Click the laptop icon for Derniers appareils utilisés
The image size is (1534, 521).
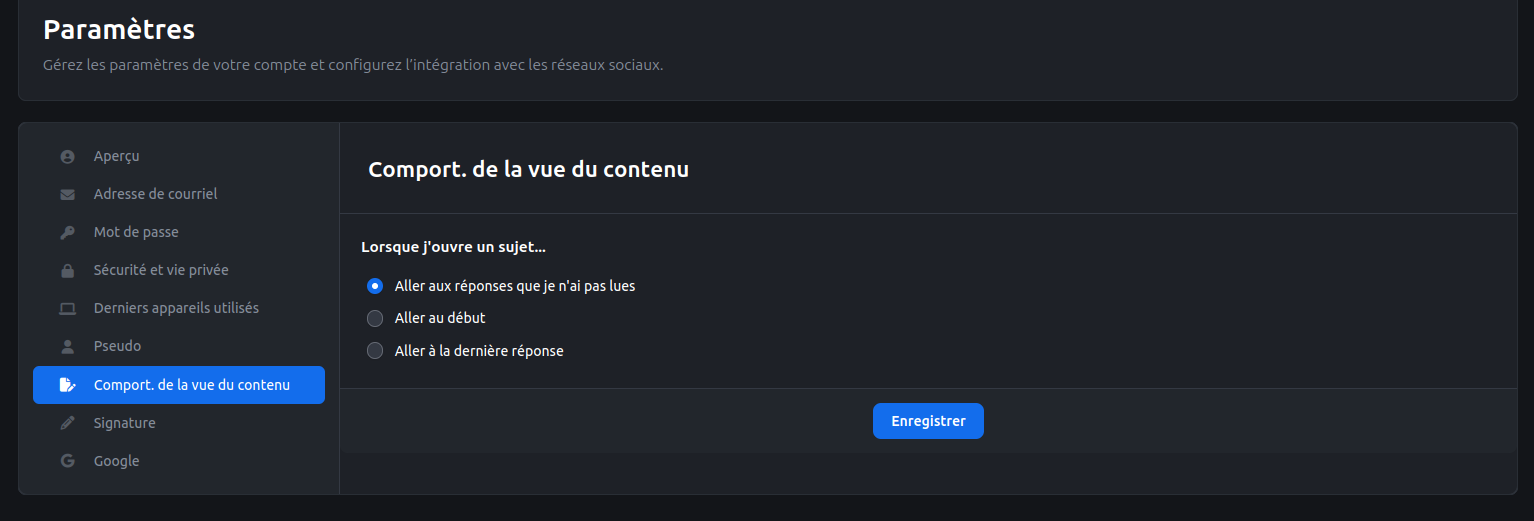[67, 309]
